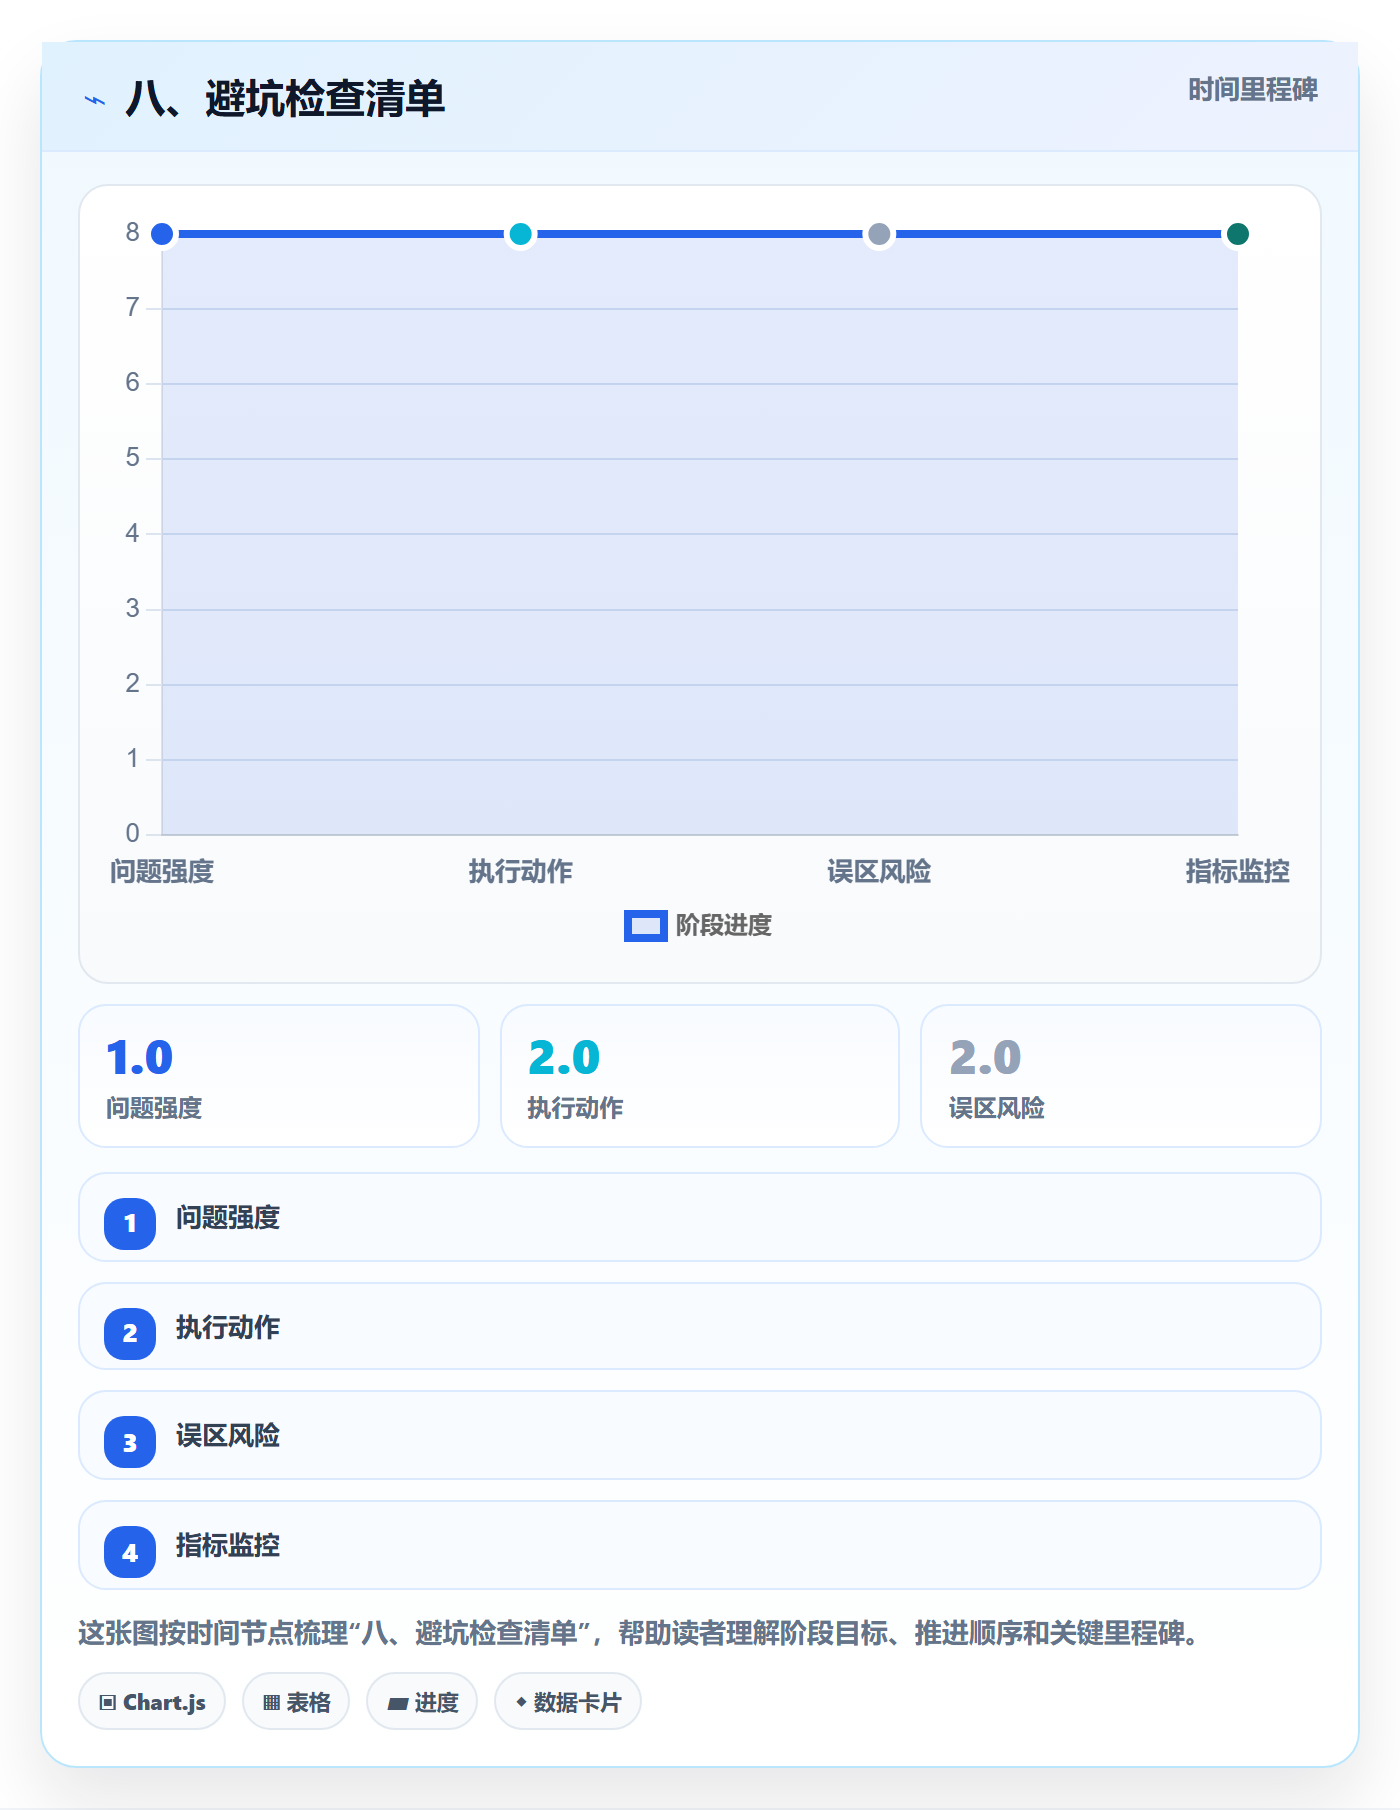Click the diamond icon in 数据卡片 chip
Screen dimensions: 1400x1810
[x=521, y=1701]
